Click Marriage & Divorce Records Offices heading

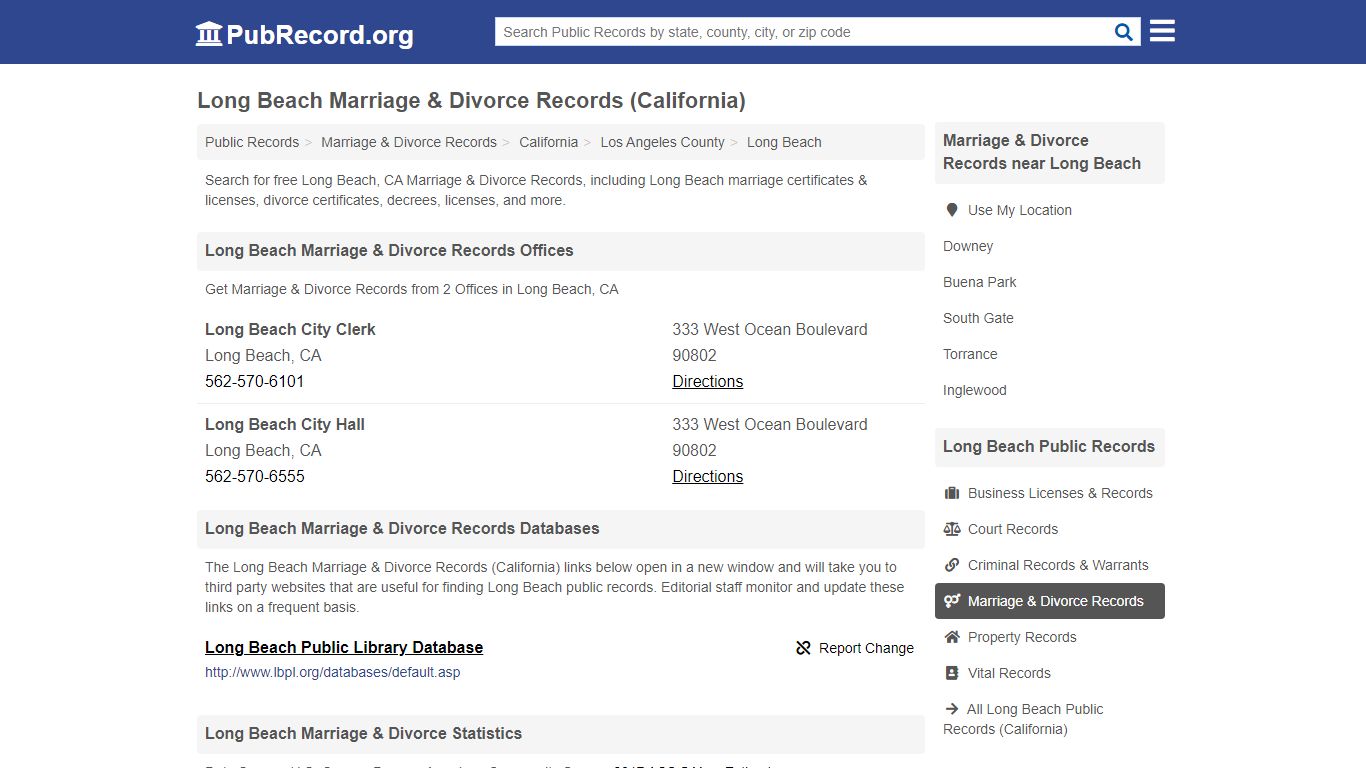389,250
